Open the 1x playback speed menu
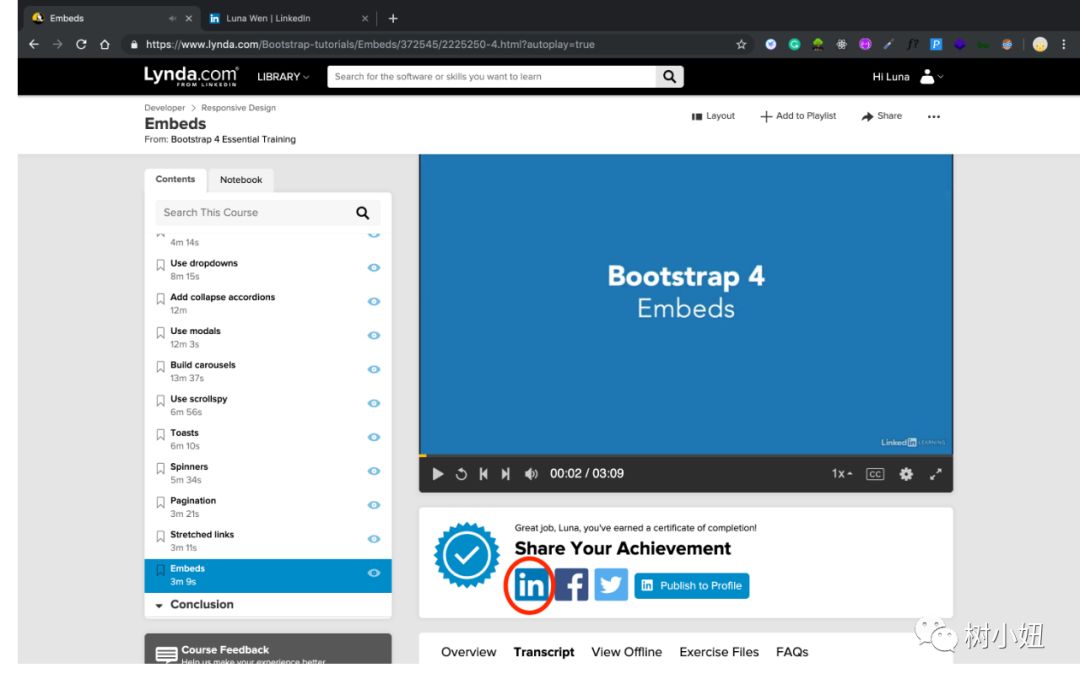The image size is (1080, 684). 842,474
